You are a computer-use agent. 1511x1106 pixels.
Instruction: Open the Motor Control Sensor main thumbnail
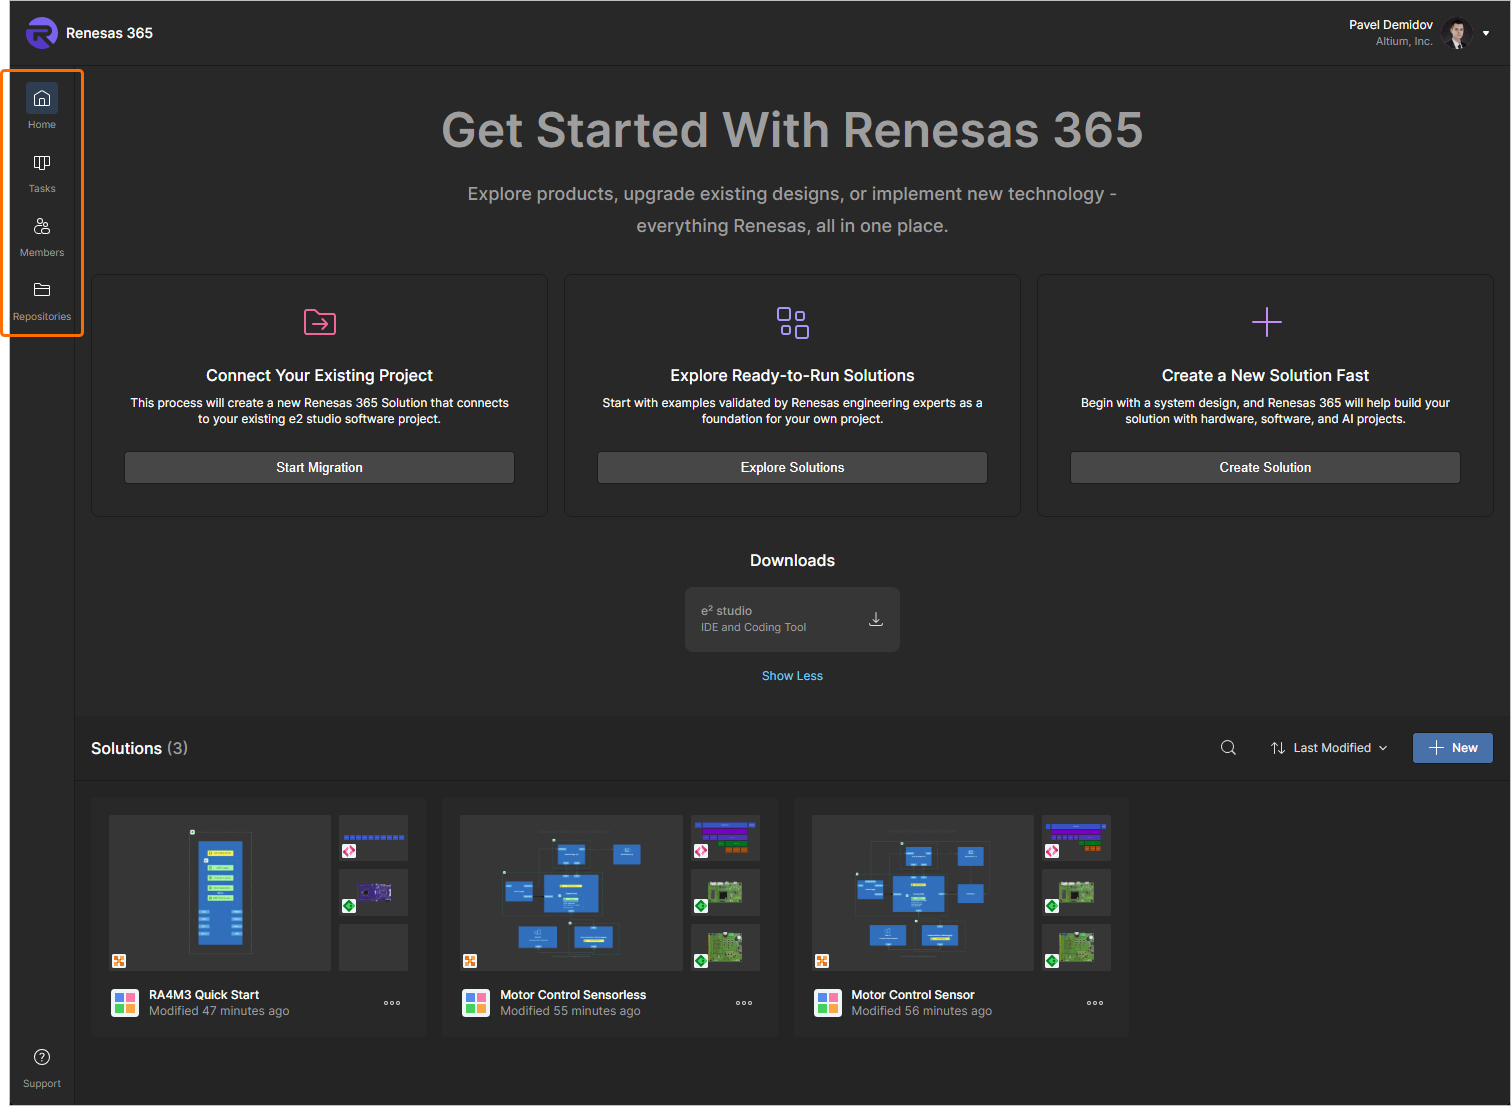point(923,893)
